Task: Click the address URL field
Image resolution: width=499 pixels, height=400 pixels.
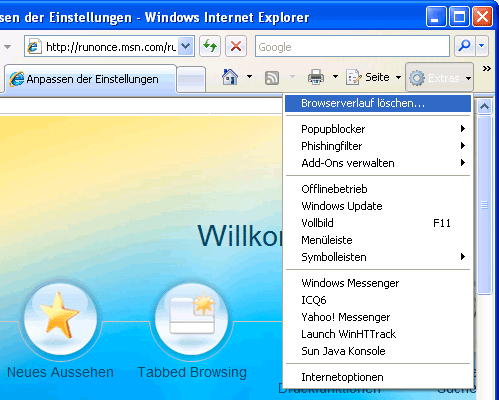Action: (110, 47)
